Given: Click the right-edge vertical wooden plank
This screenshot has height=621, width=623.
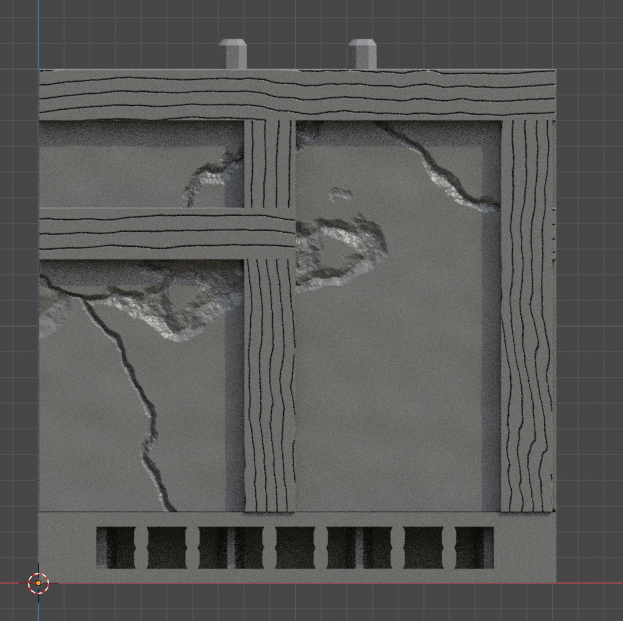Looking at the screenshot, I should point(528,316).
